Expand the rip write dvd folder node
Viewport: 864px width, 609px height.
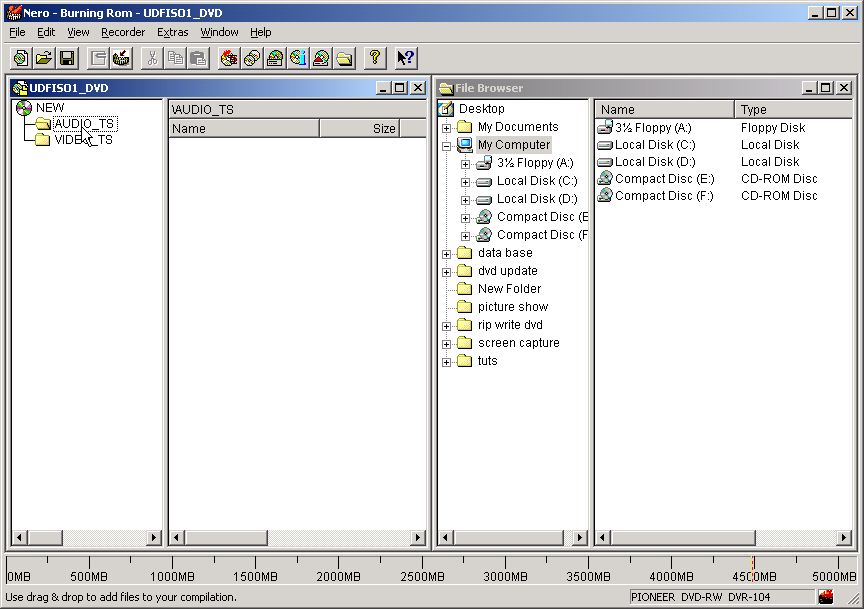(x=446, y=326)
